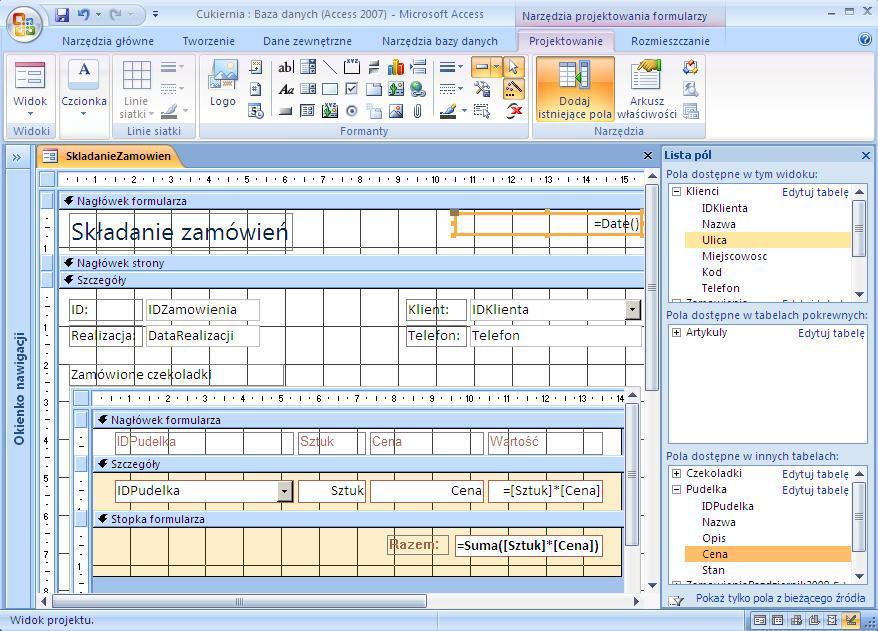Toggle the Select objects pointer tool
The image size is (878, 631).
513,68
